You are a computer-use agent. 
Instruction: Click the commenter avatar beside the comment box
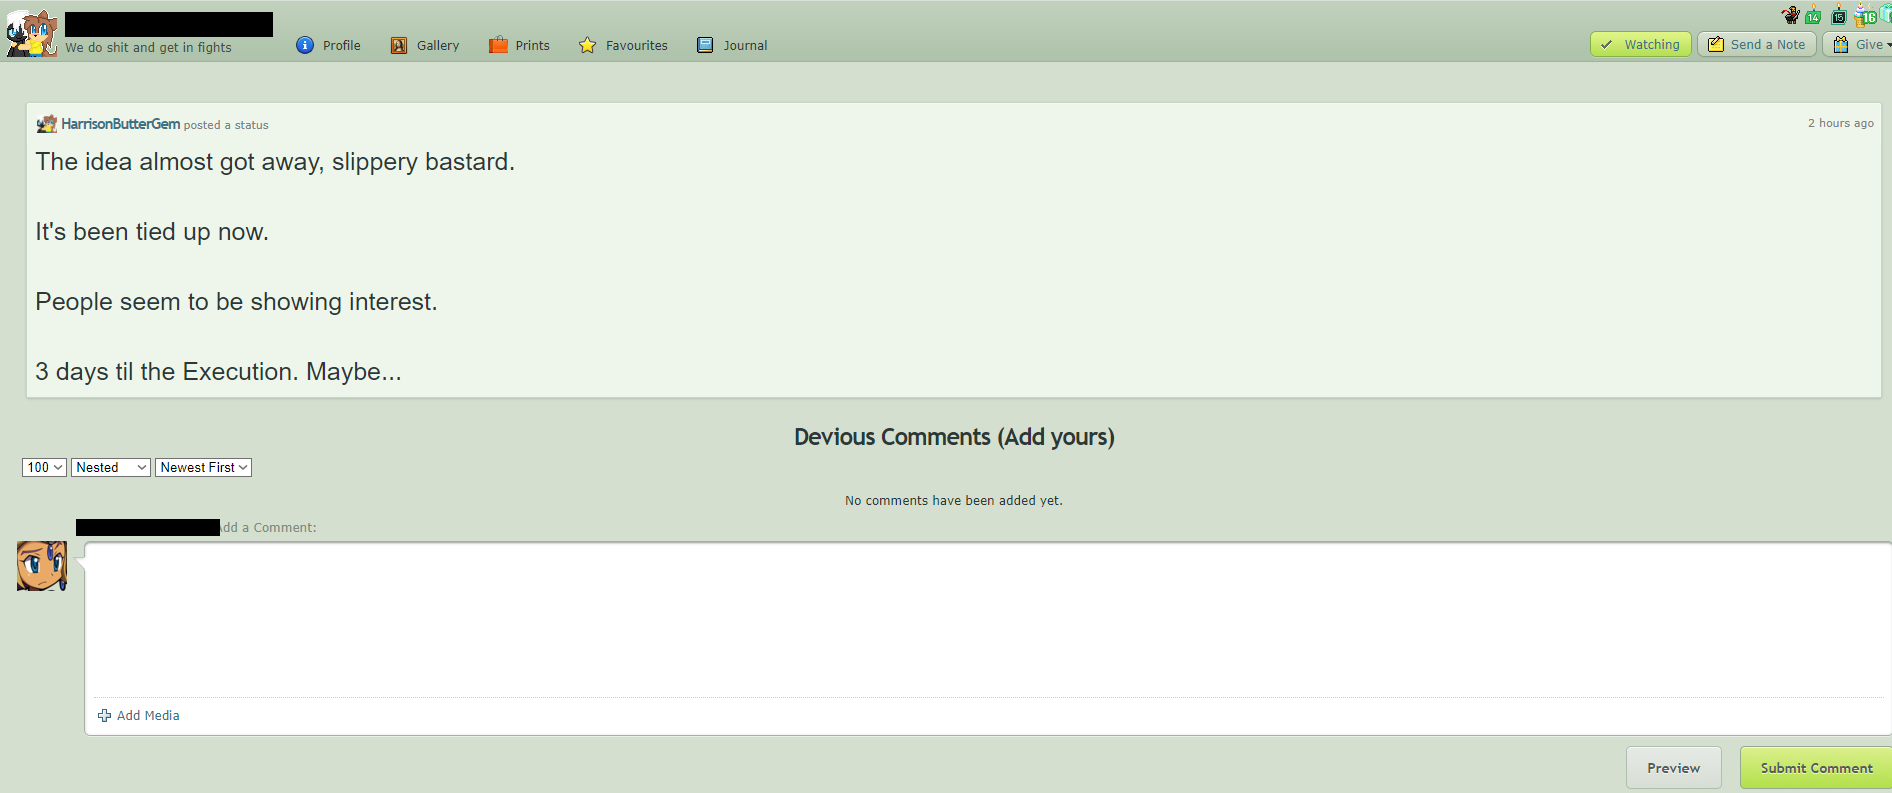point(42,566)
